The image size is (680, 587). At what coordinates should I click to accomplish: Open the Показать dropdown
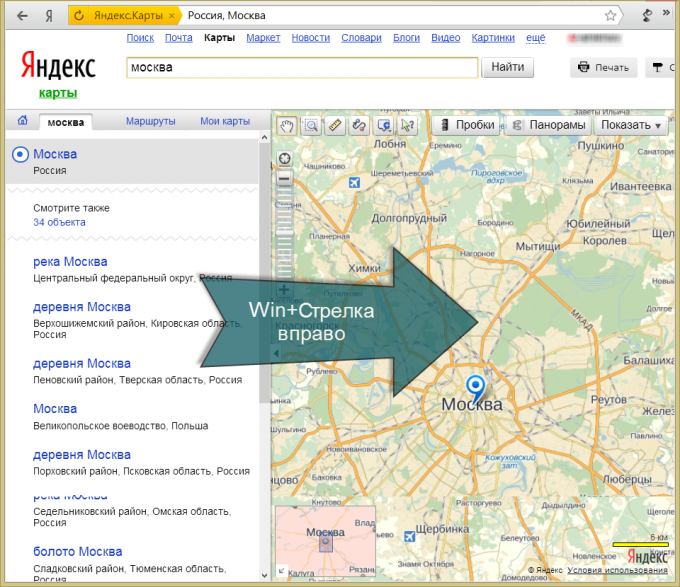click(x=631, y=125)
